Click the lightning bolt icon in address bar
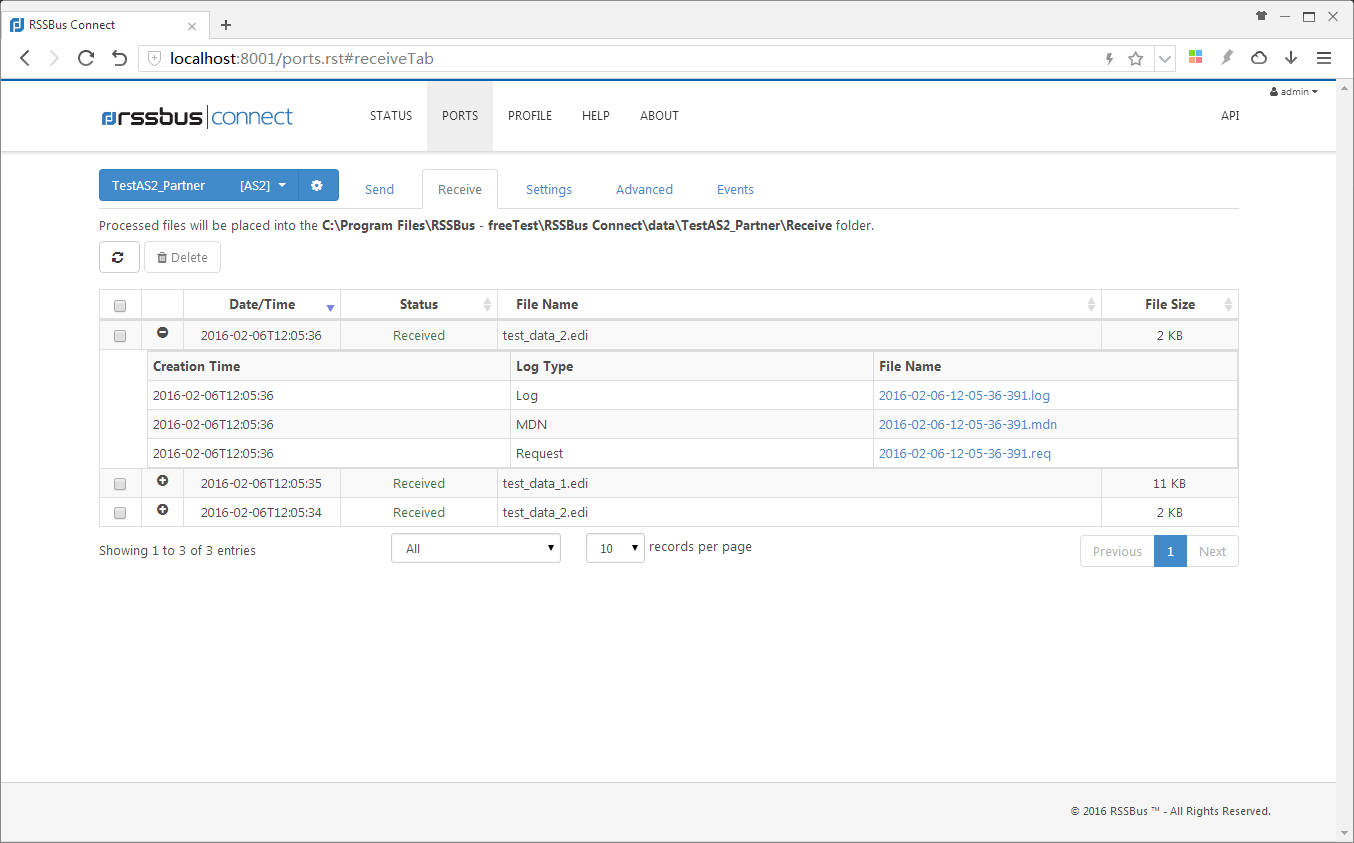 click(x=1109, y=58)
